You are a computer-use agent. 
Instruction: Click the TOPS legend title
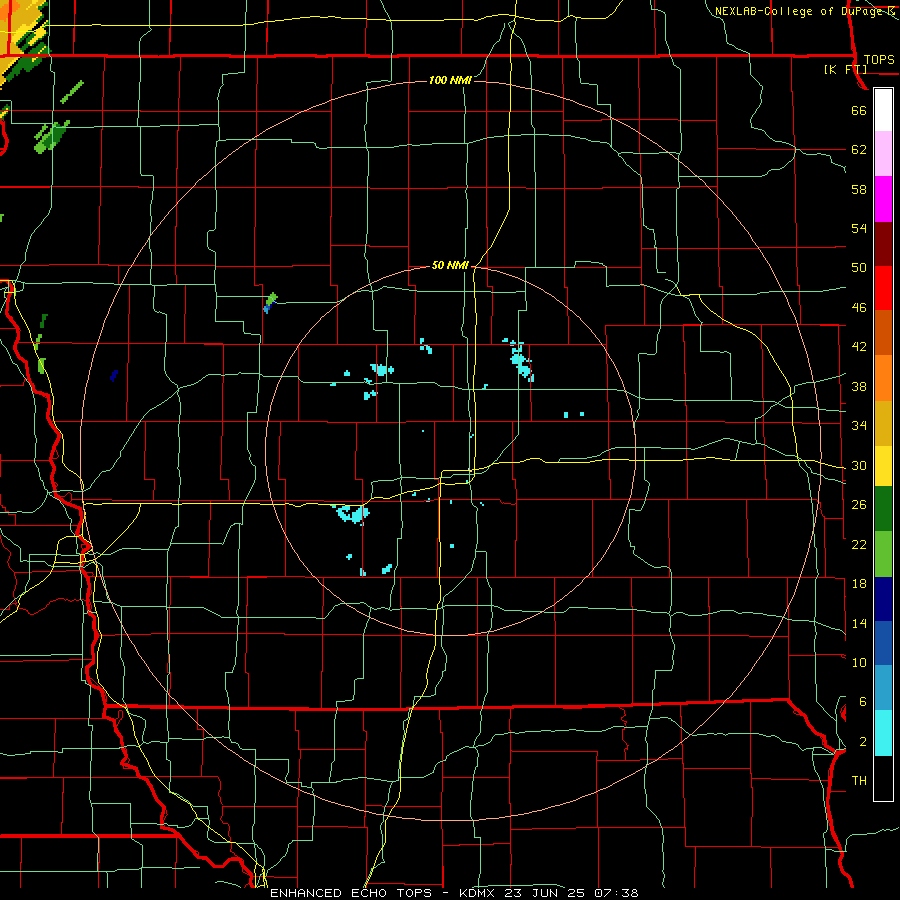point(879,60)
